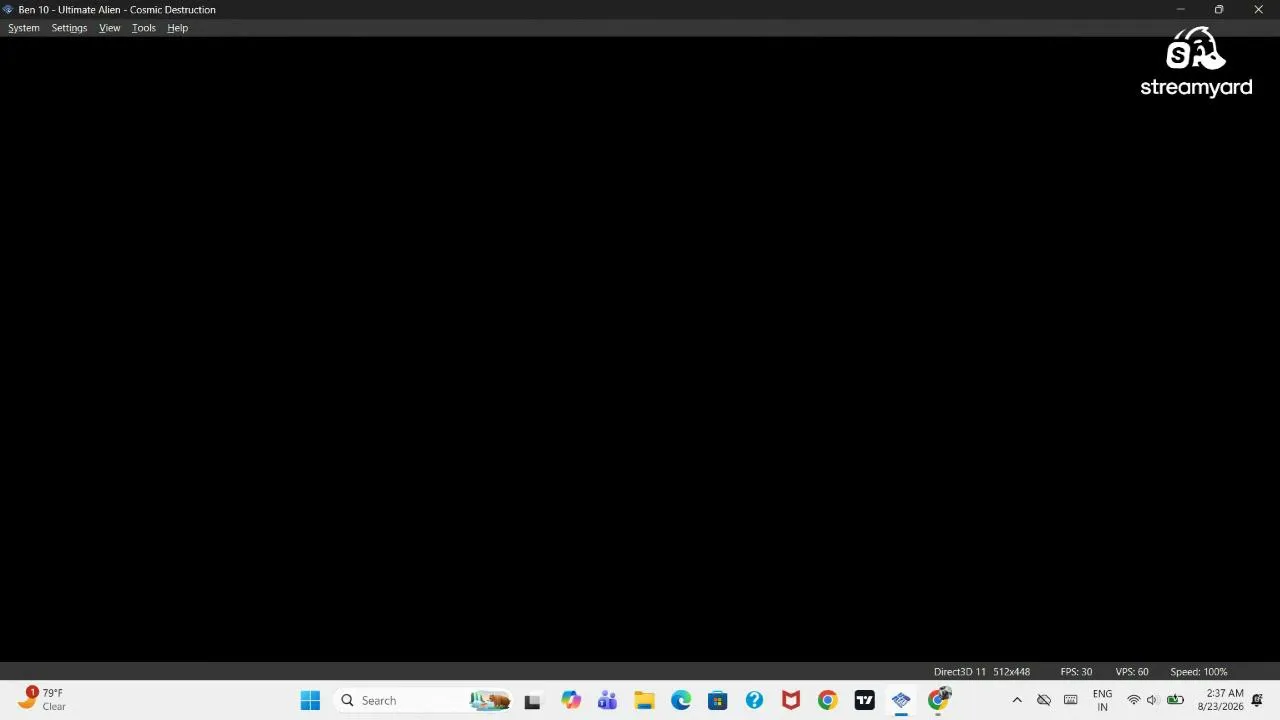Open the Get Help question mark app

[x=754, y=701]
